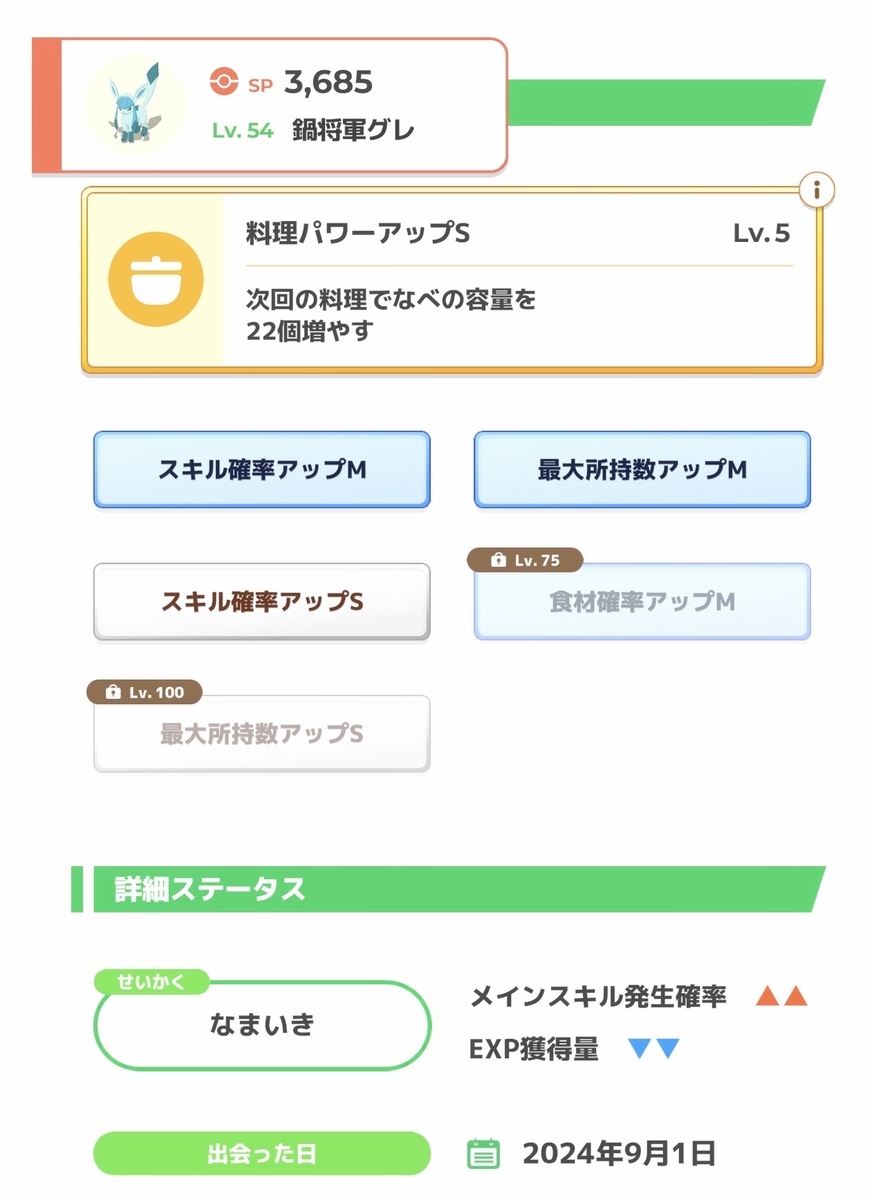
Task: Tap the 出会った日 label pill
Action: click(x=262, y=1154)
